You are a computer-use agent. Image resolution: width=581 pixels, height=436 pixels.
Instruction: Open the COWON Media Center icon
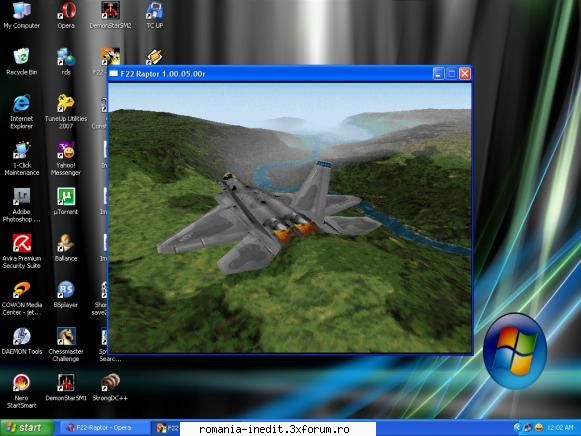click(21, 298)
